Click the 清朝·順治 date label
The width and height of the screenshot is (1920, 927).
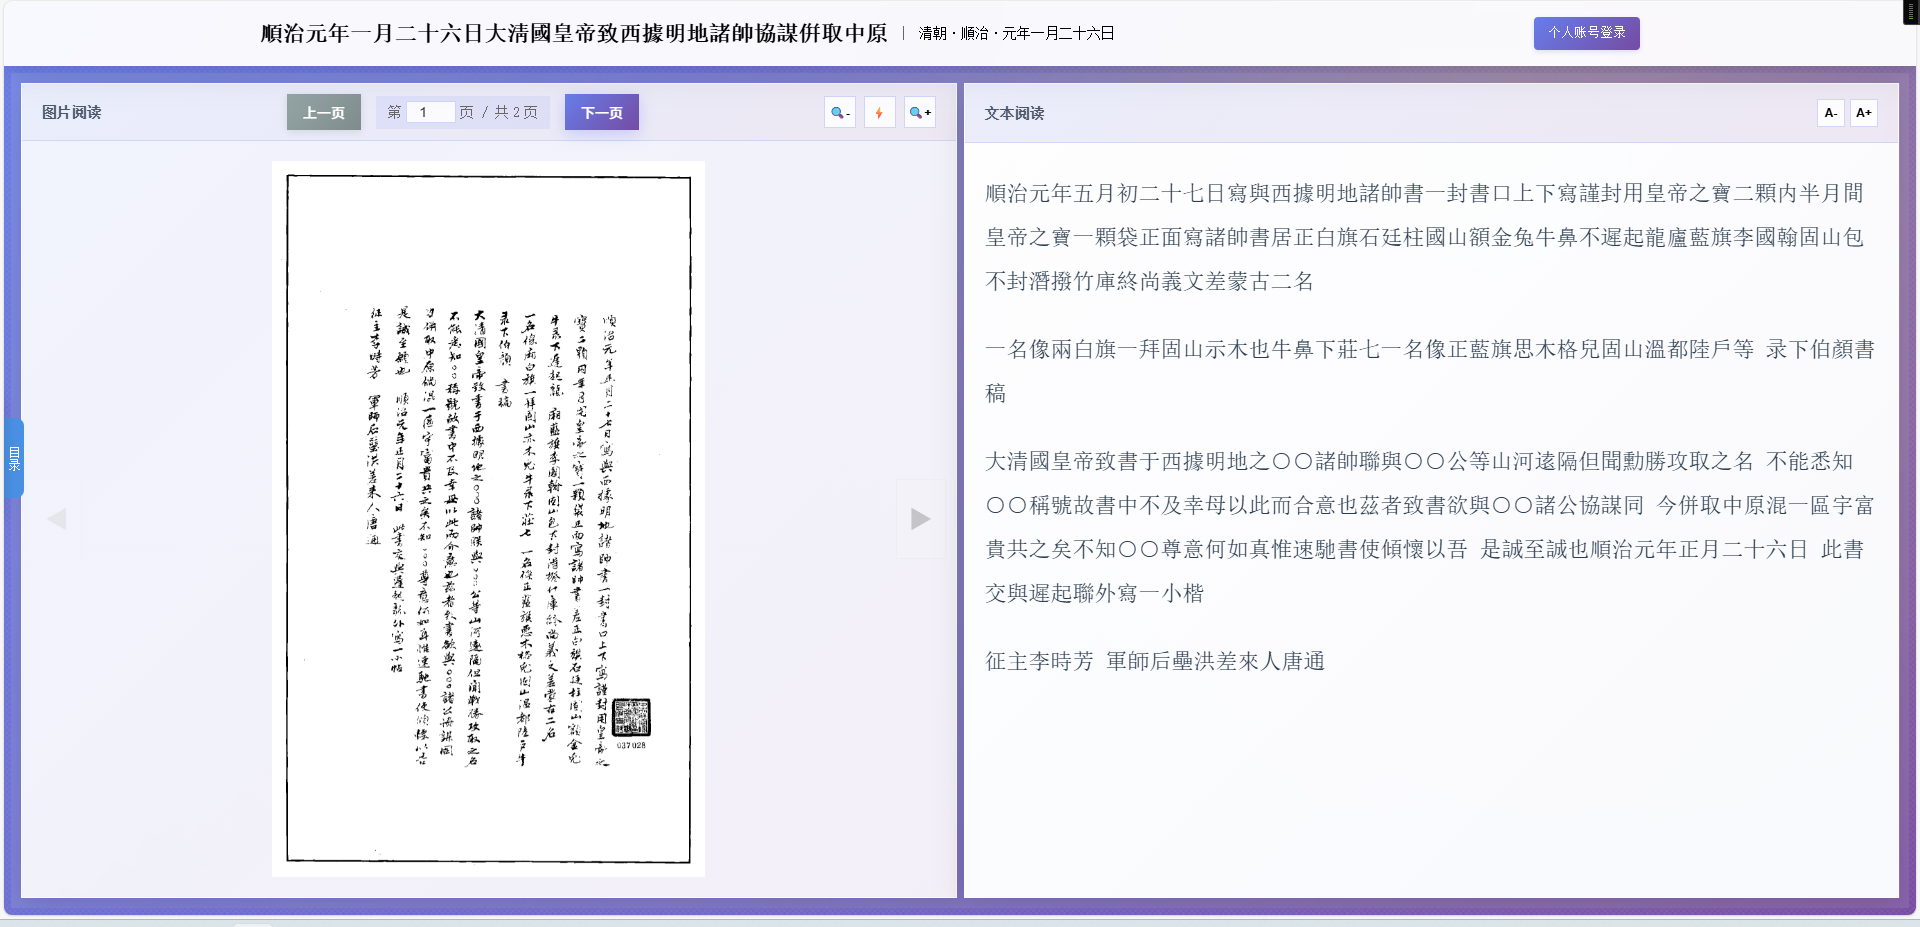(x=1014, y=33)
